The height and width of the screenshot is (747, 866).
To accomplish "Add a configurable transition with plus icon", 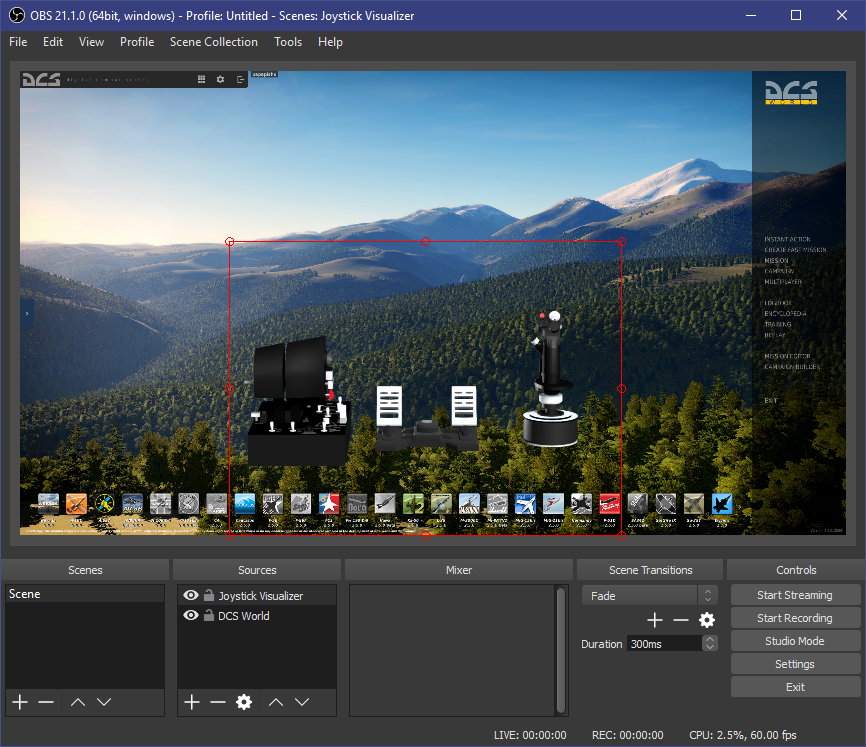I will pyautogui.click(x=655, y=620).
